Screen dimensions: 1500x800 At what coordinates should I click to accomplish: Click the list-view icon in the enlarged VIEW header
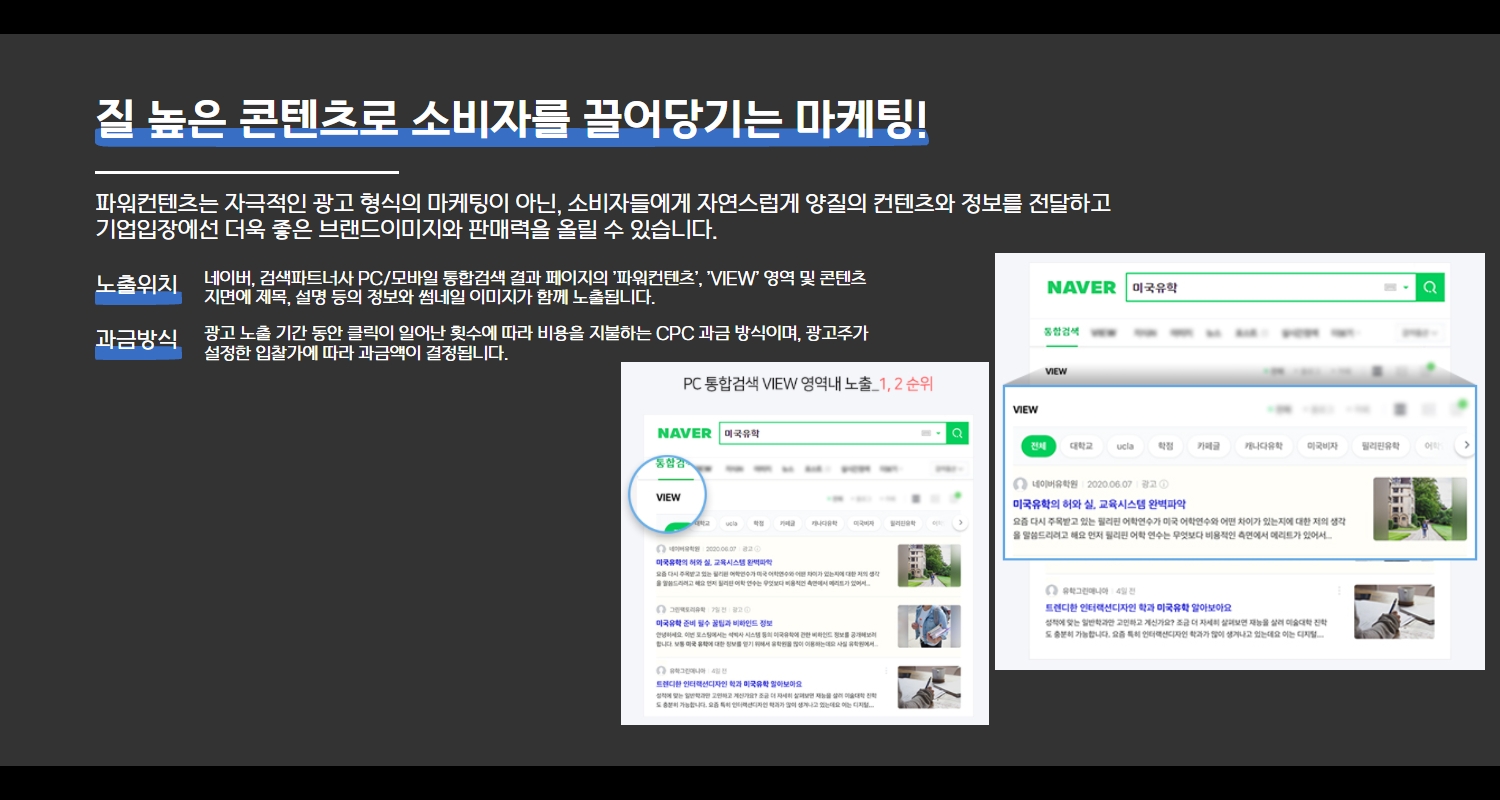pyautogui.click(x=1400, y=409)
